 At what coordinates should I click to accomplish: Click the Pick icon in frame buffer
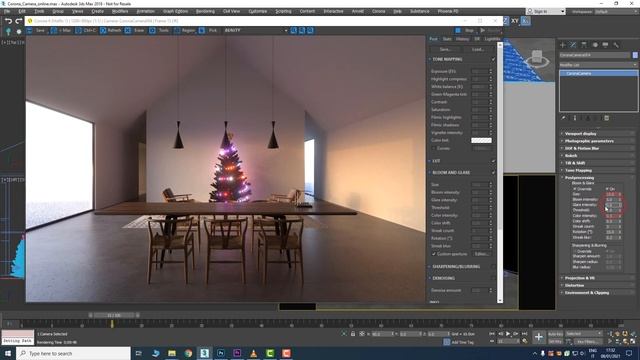(202, 31)
